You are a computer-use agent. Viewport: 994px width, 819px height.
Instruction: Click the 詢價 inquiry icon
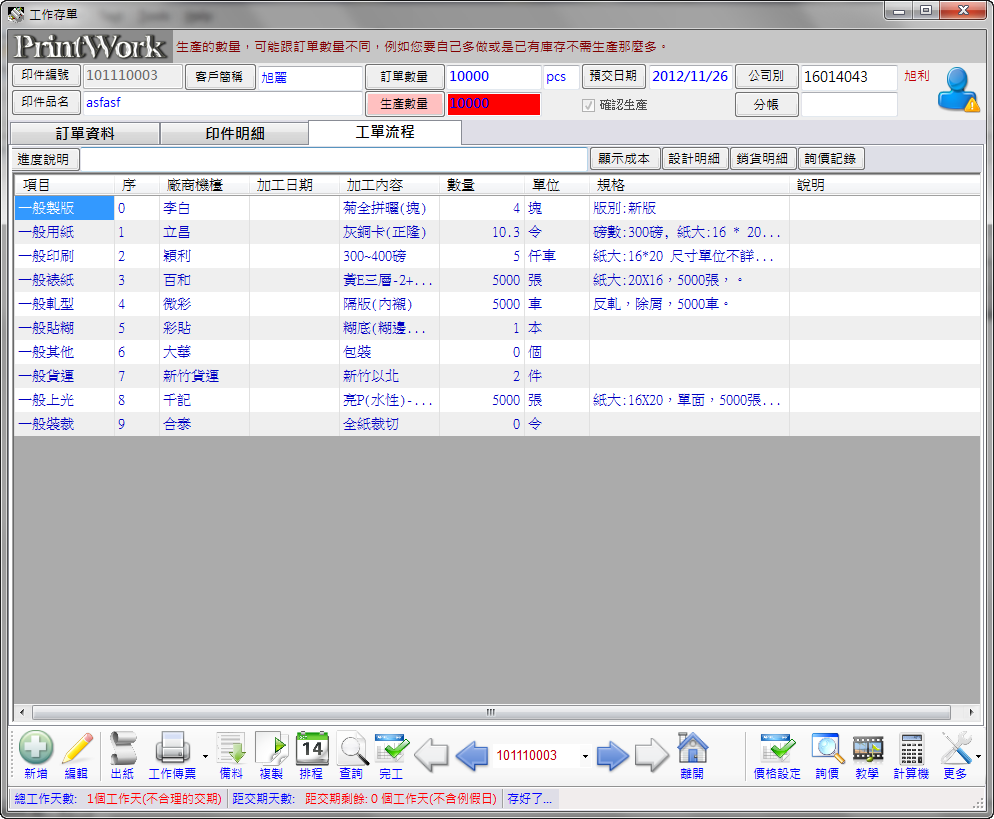(827, 748)
